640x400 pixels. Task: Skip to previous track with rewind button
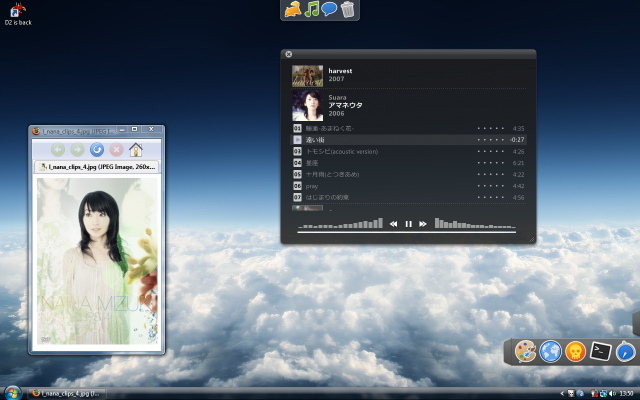tap(393, 224)
